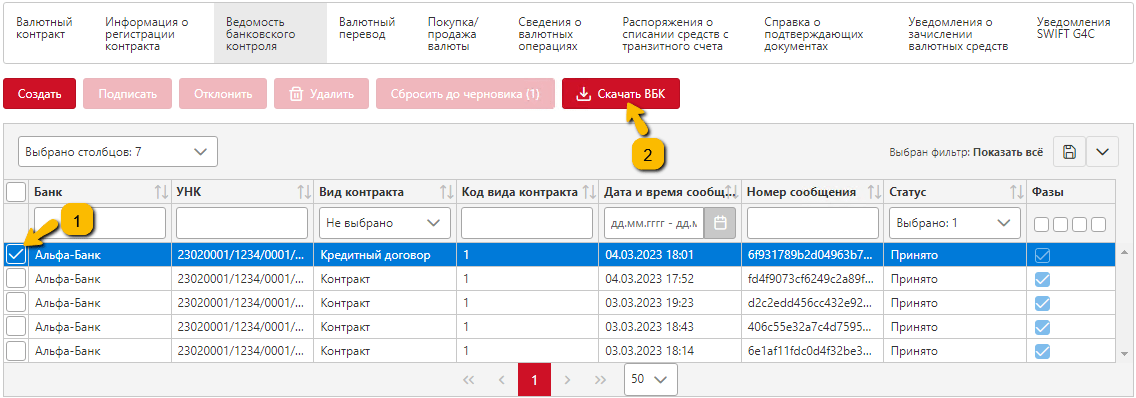
Task: Click the save filter floppy disk icon
Action: pos(1069,152)
